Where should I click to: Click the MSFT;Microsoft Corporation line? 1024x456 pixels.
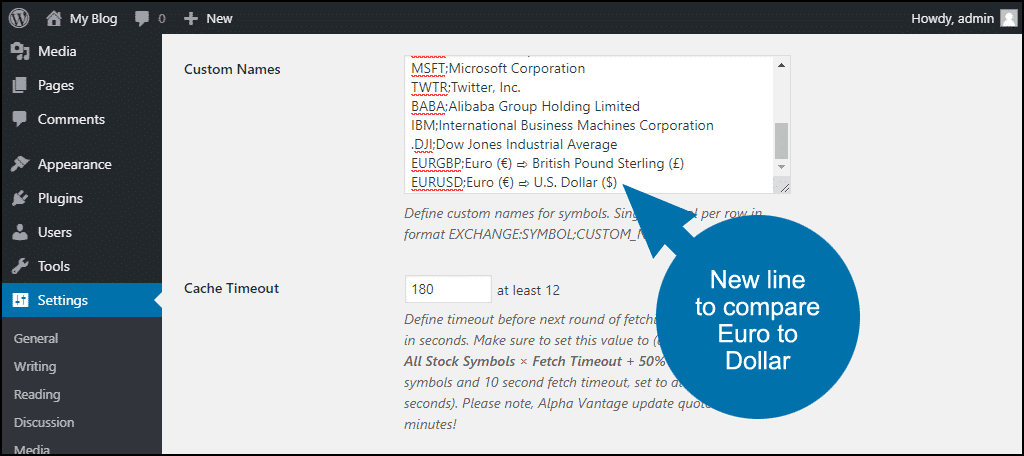(498, 68)
